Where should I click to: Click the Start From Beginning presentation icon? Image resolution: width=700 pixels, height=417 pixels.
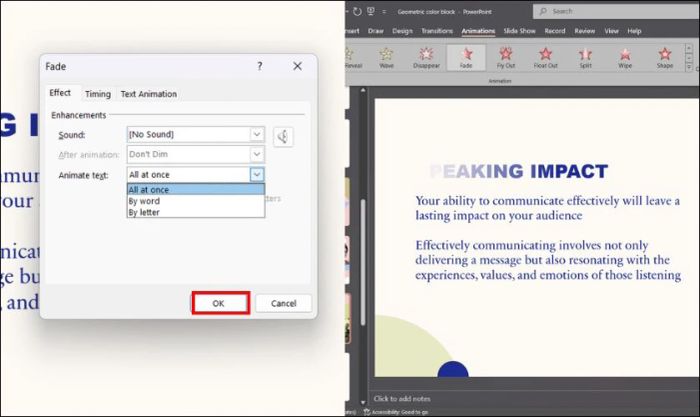[371, 12]
